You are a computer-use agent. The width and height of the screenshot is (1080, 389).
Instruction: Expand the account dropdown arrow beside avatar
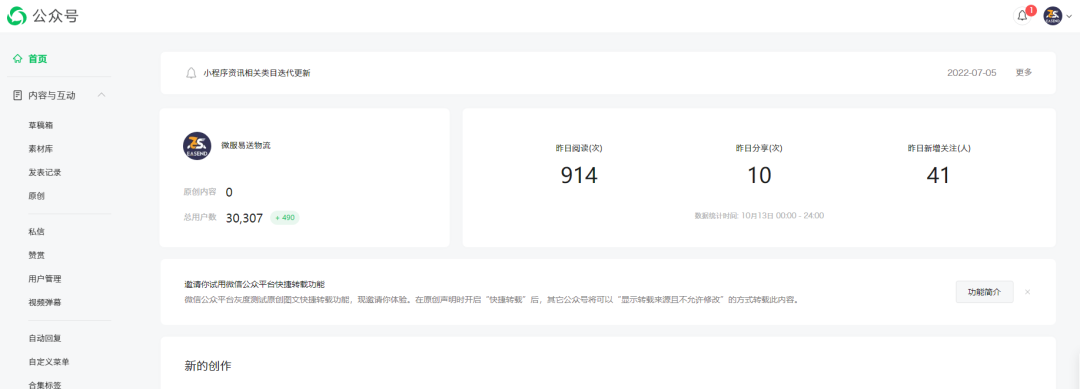click(1069, 17)
